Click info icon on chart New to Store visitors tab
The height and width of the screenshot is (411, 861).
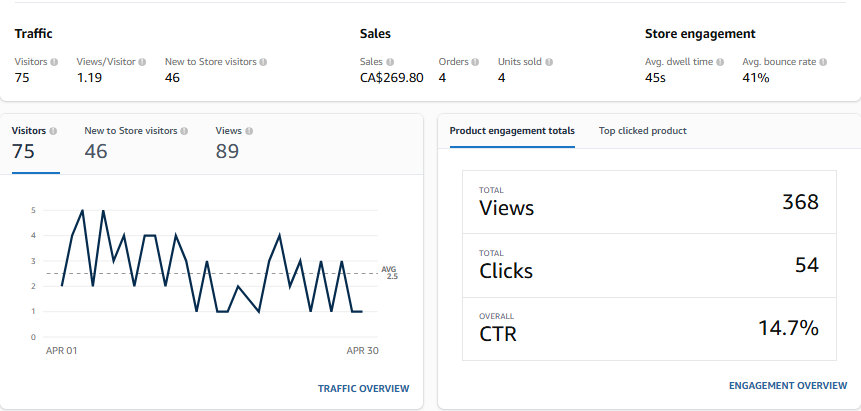click(x=184, y=131)
